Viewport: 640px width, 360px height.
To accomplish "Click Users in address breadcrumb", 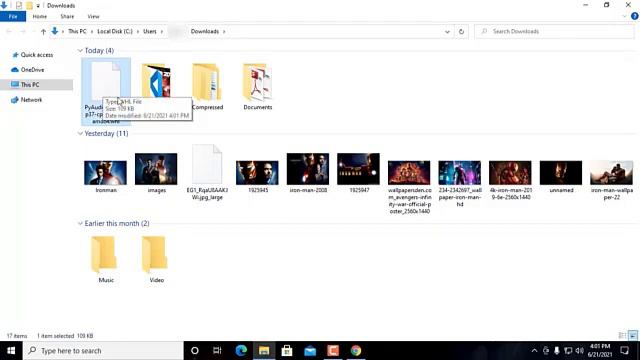I will (x=150, y=31).
